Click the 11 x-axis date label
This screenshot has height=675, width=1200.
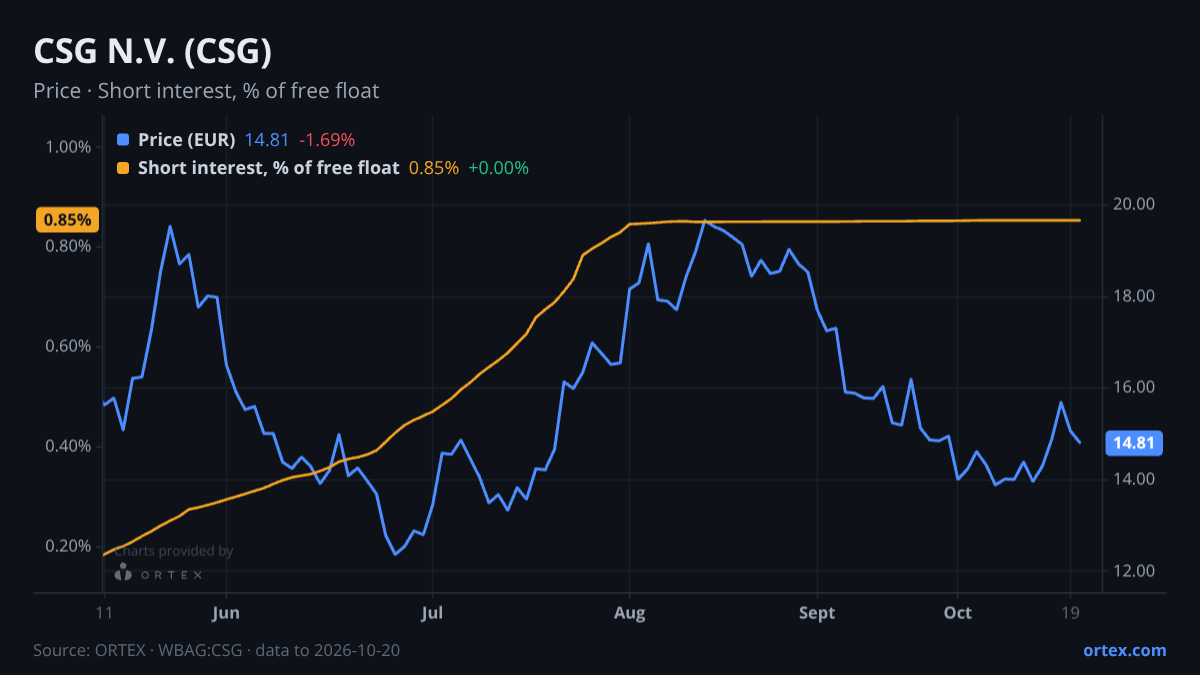pyautogui.click(x=103, y=613)
